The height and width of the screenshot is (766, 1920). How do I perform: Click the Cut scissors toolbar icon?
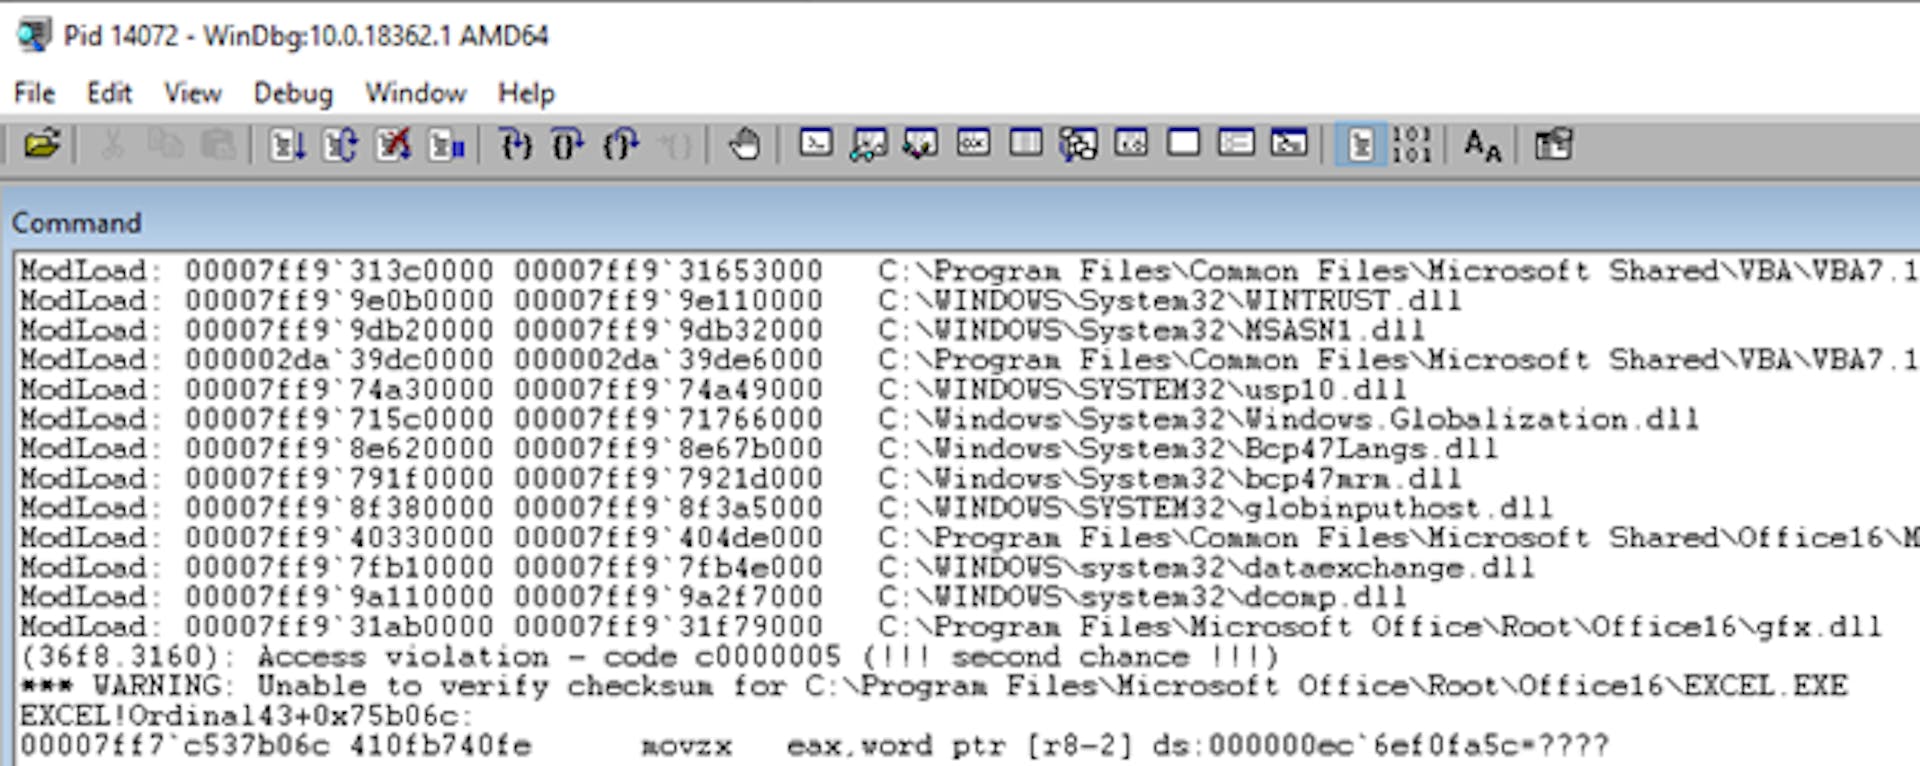[113, 145]
